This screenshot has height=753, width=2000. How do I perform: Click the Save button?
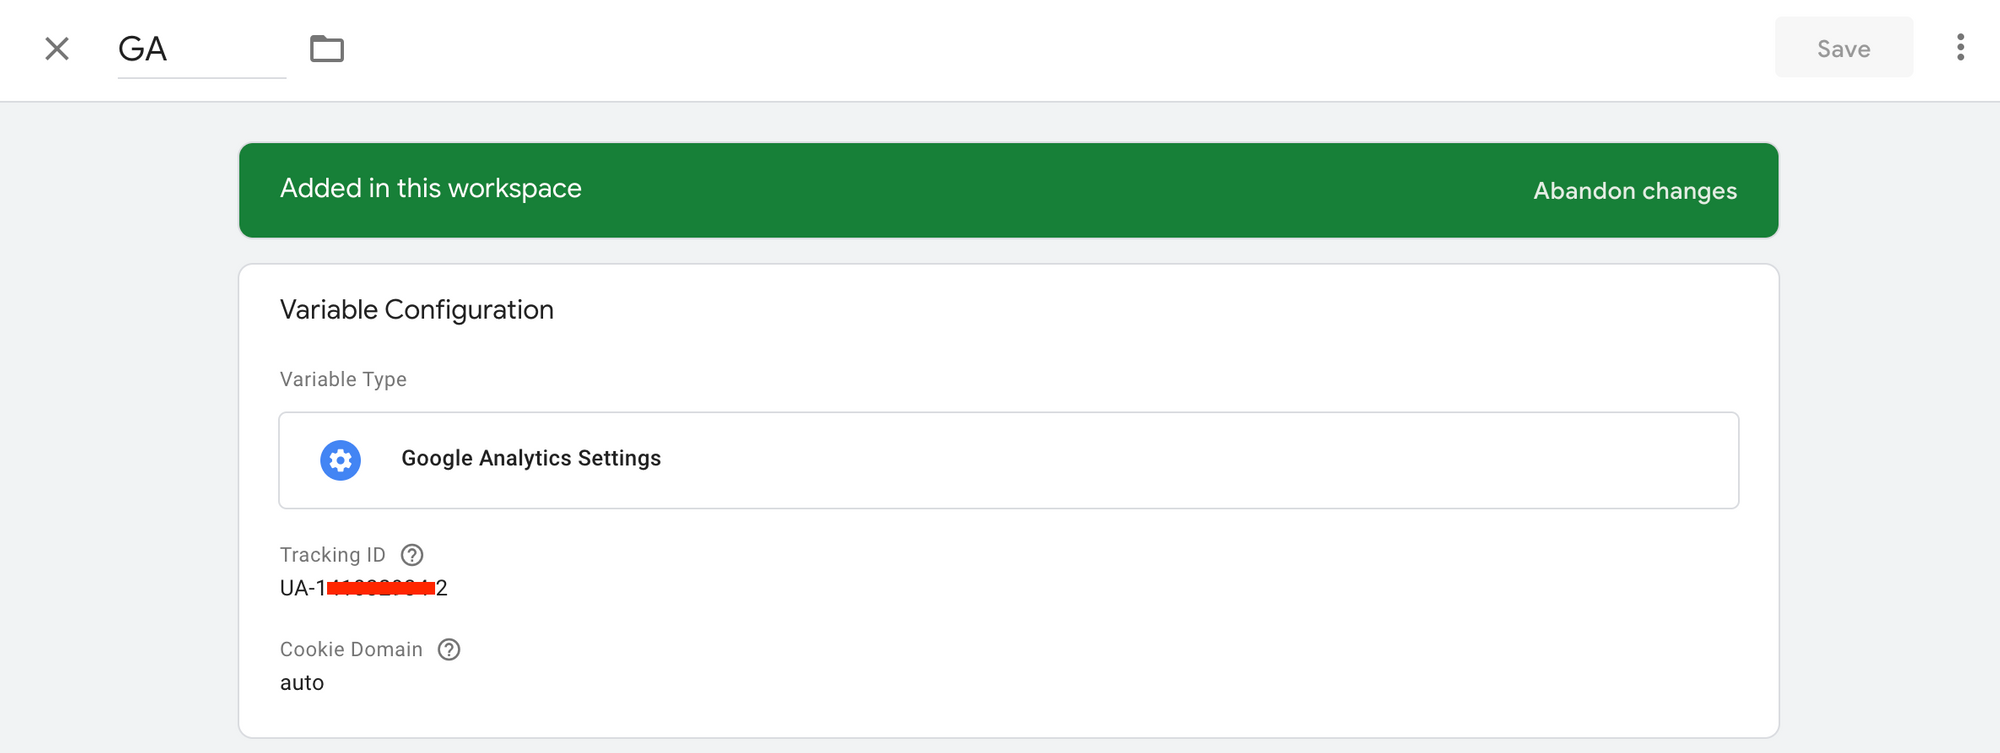[1844, 48]
